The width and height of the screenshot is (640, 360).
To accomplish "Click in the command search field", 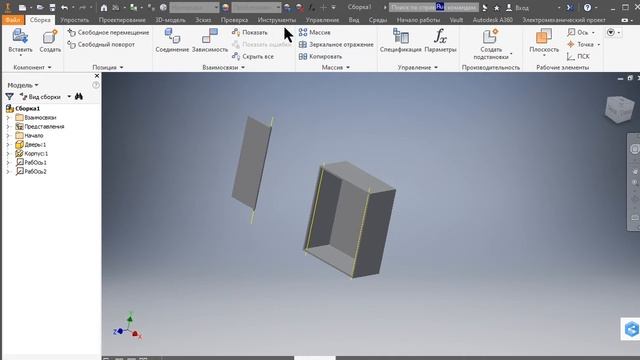I will pos(433,7).
